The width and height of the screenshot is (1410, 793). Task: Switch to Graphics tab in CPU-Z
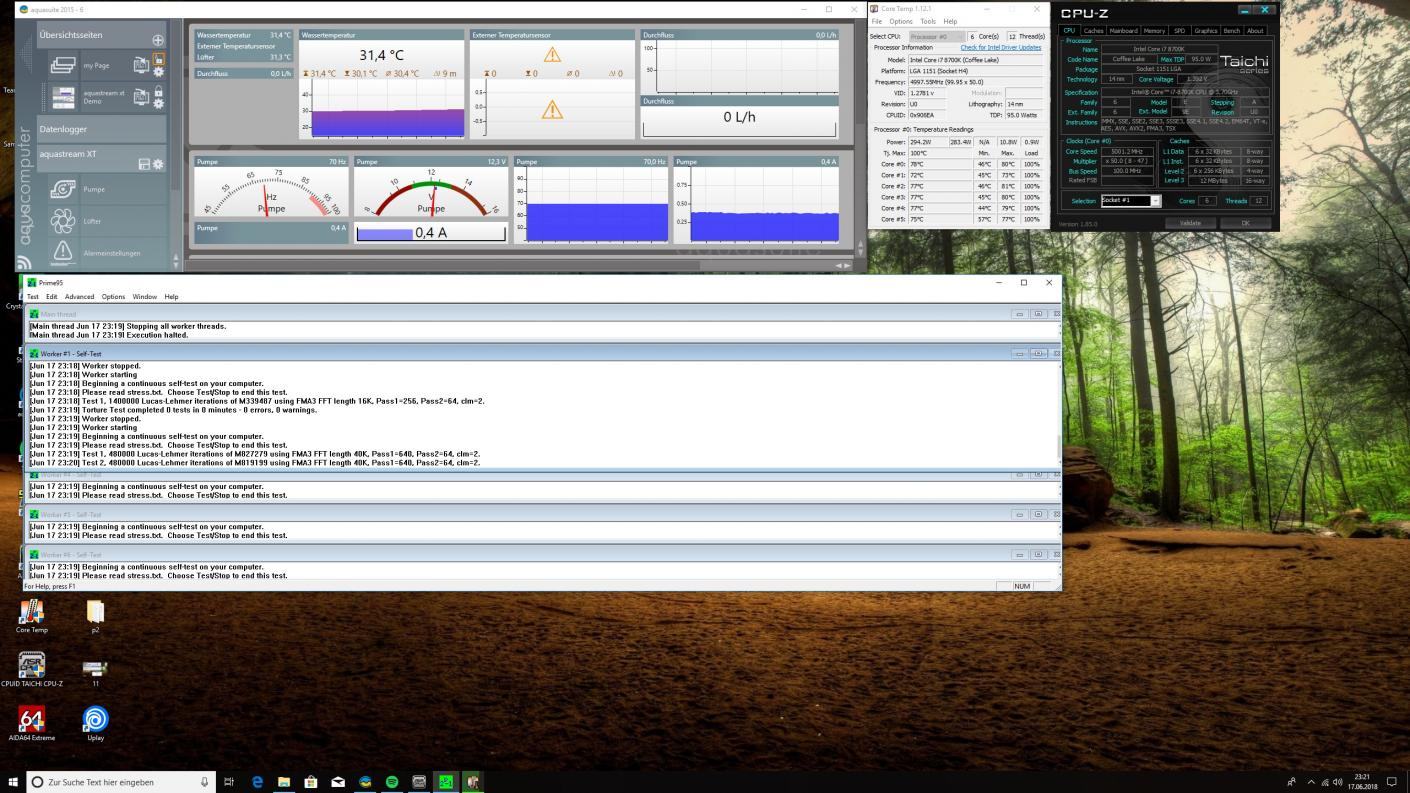(x=1206, y=30)
